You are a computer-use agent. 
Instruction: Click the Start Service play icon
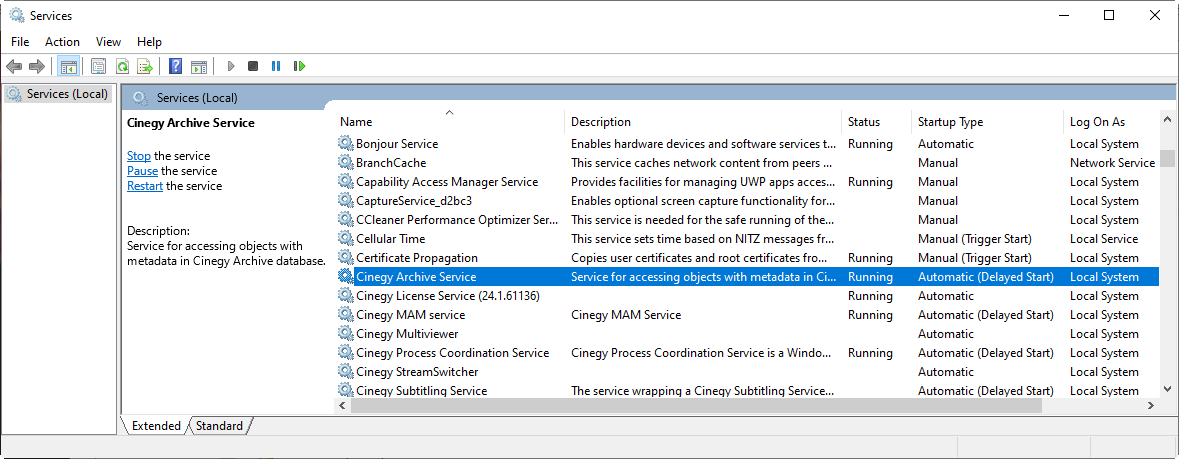(x=231, y=66)
